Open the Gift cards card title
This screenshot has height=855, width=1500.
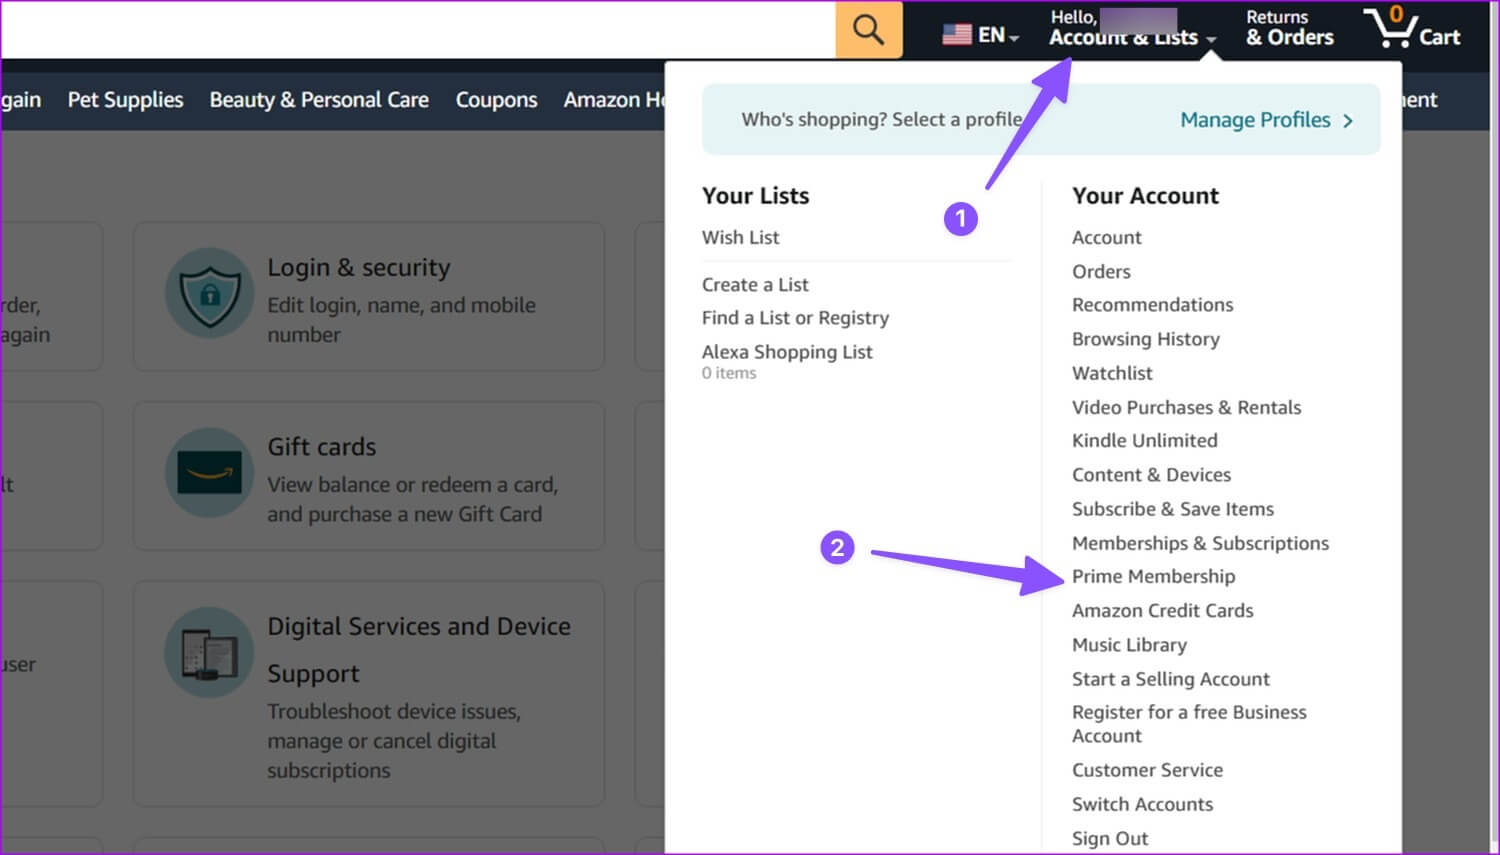point(321,447)
